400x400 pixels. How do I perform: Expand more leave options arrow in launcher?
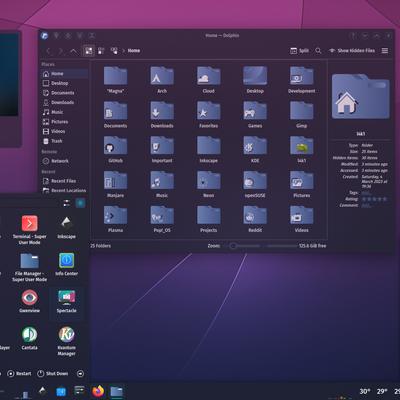pos(80,374)
